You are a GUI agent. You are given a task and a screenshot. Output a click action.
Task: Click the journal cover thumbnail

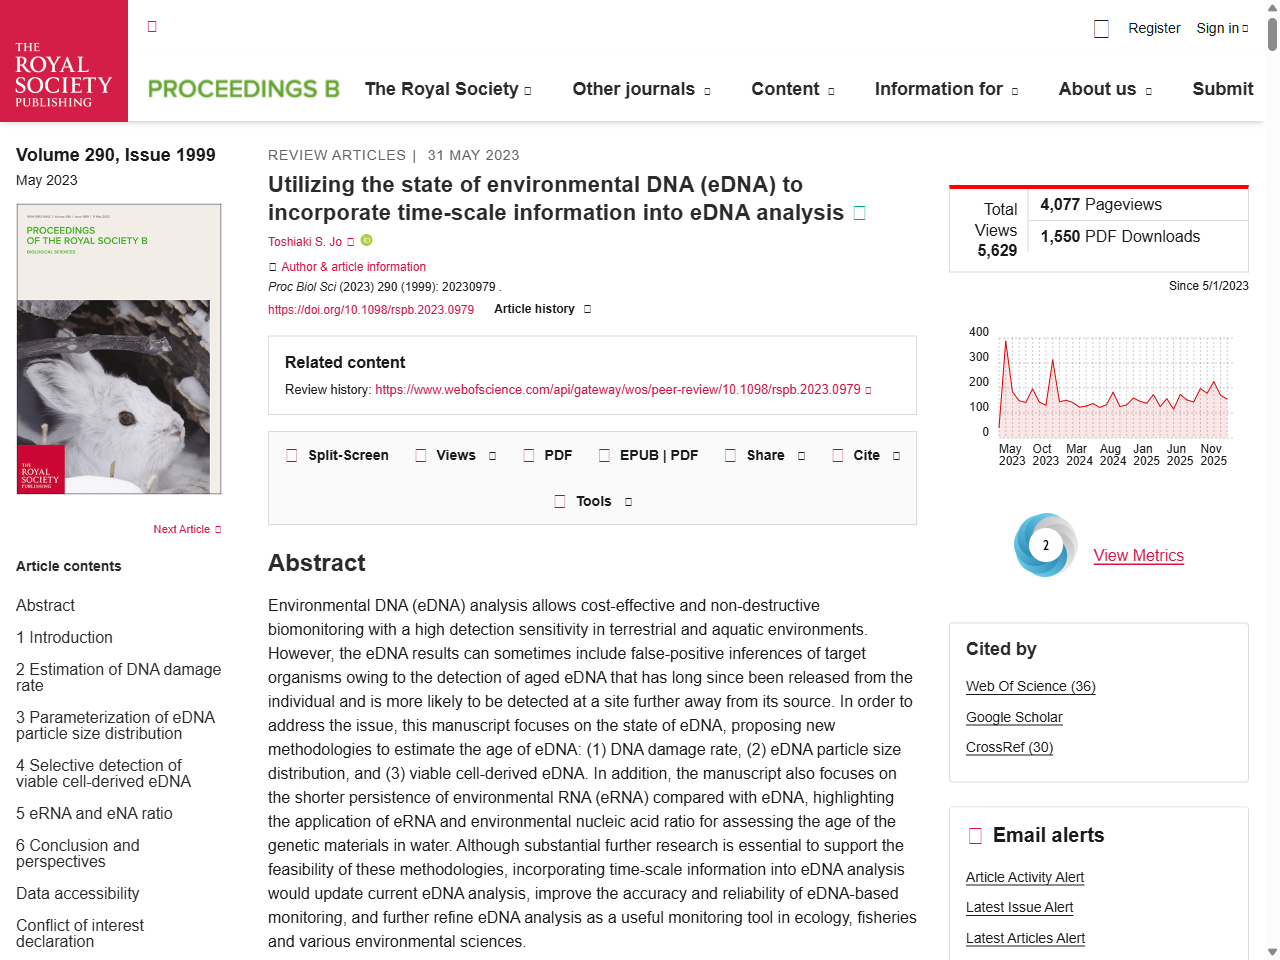coord(118,348)
